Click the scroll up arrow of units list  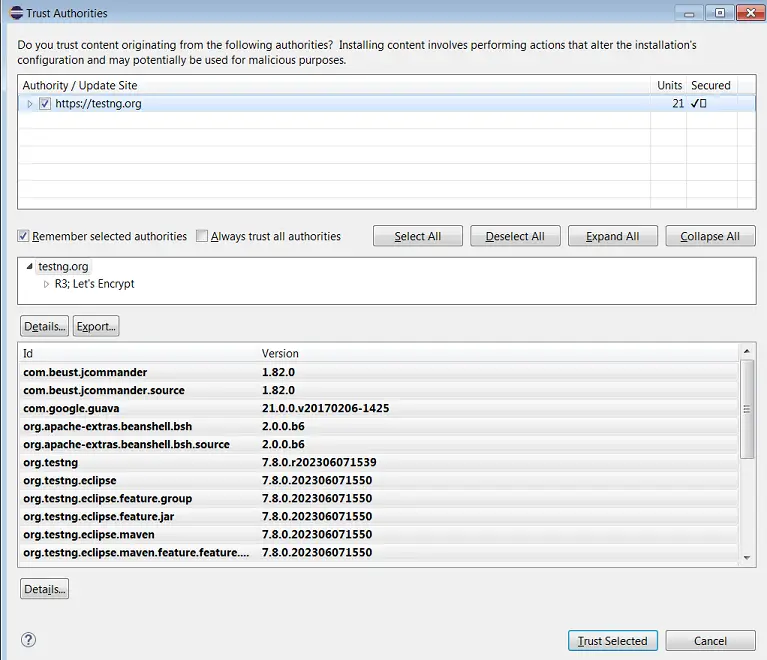tap(746, 351)
